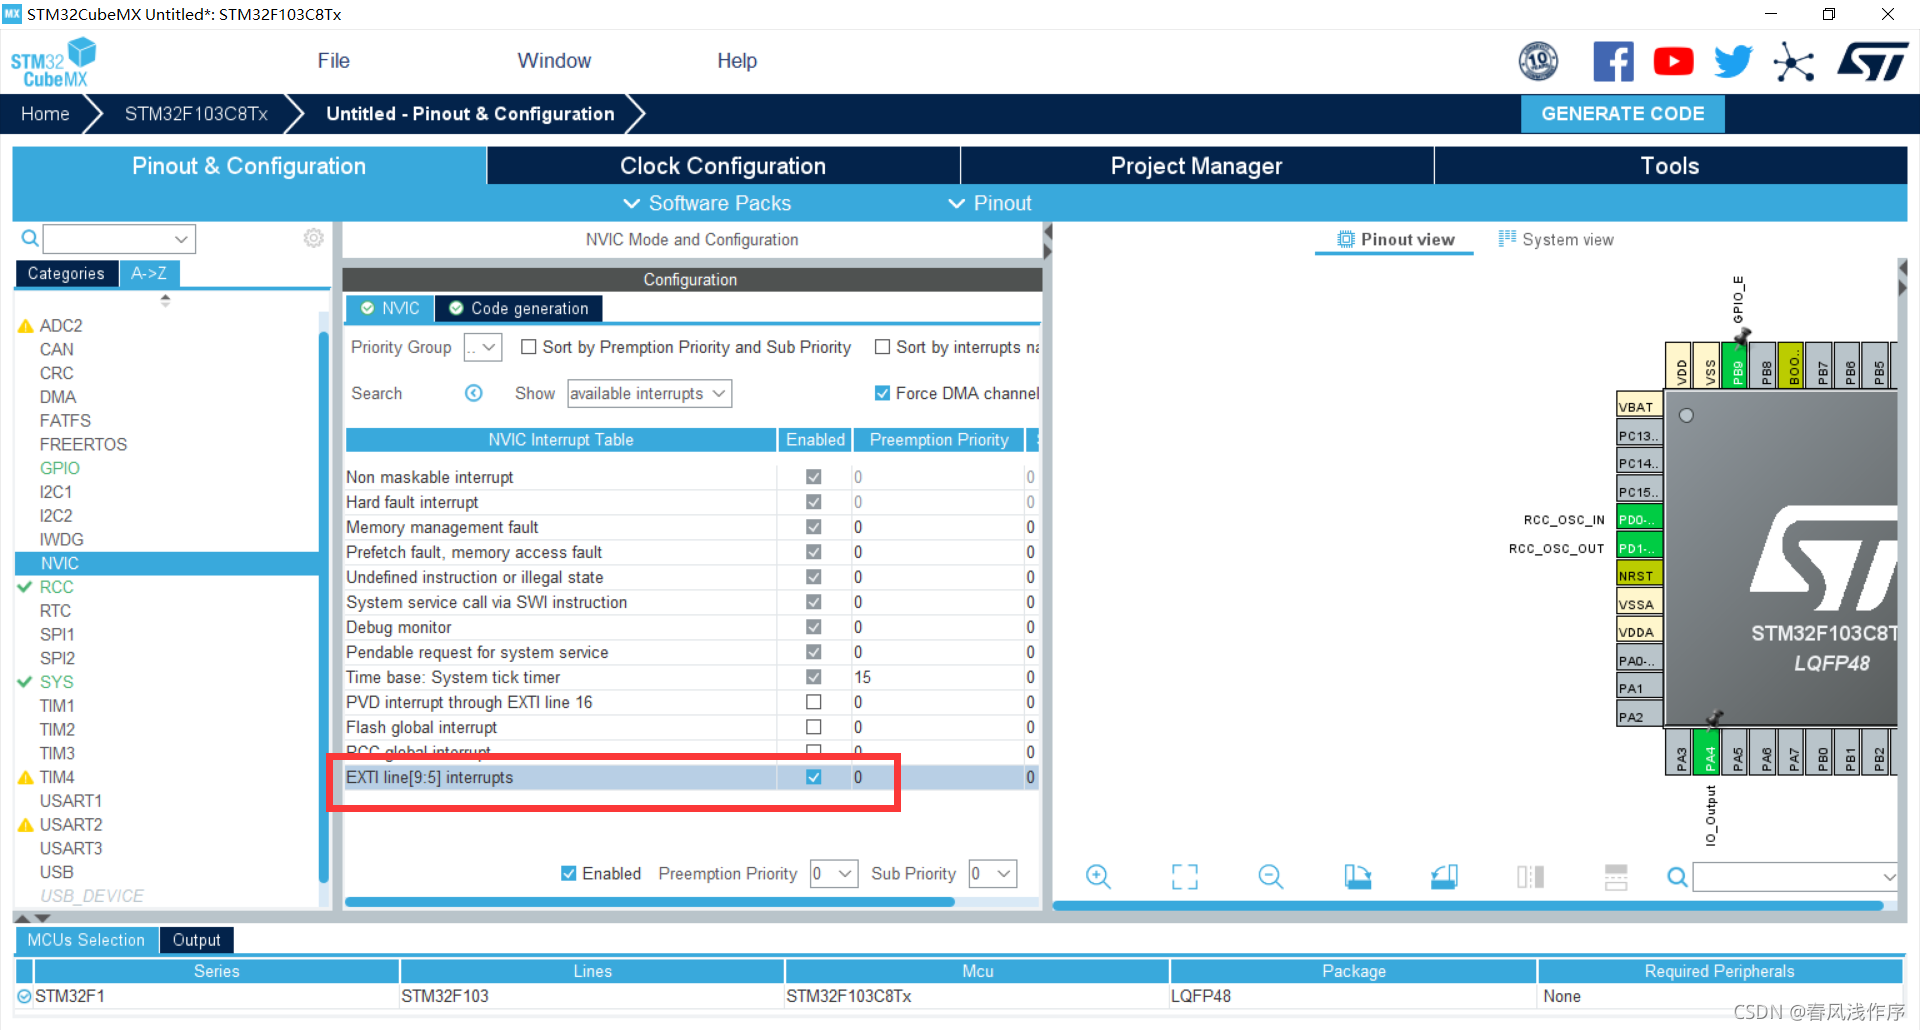Click the pin search magnifier icon
Image resolution: width=1920 pixels, height=1030 pixels.
[1677, 877]
